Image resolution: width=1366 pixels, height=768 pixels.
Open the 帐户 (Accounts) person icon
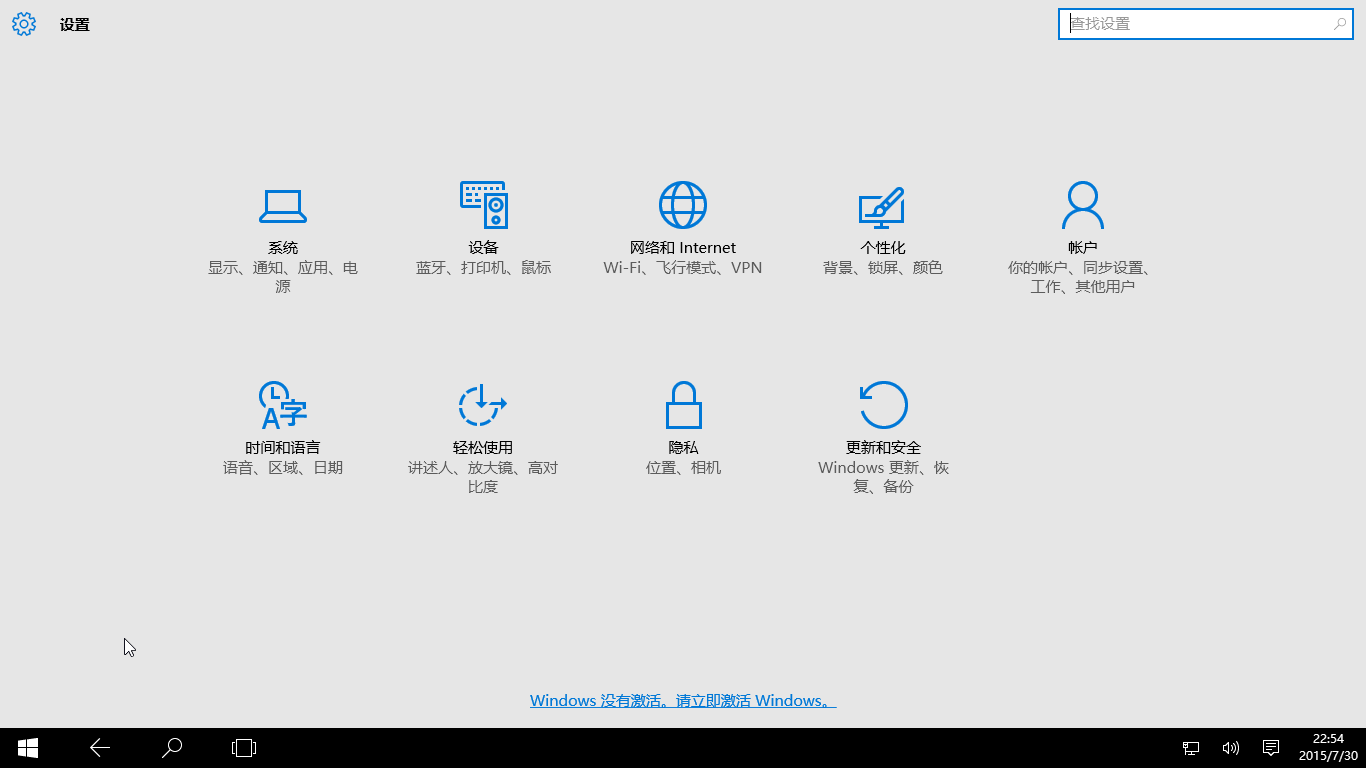(1083, 205)
